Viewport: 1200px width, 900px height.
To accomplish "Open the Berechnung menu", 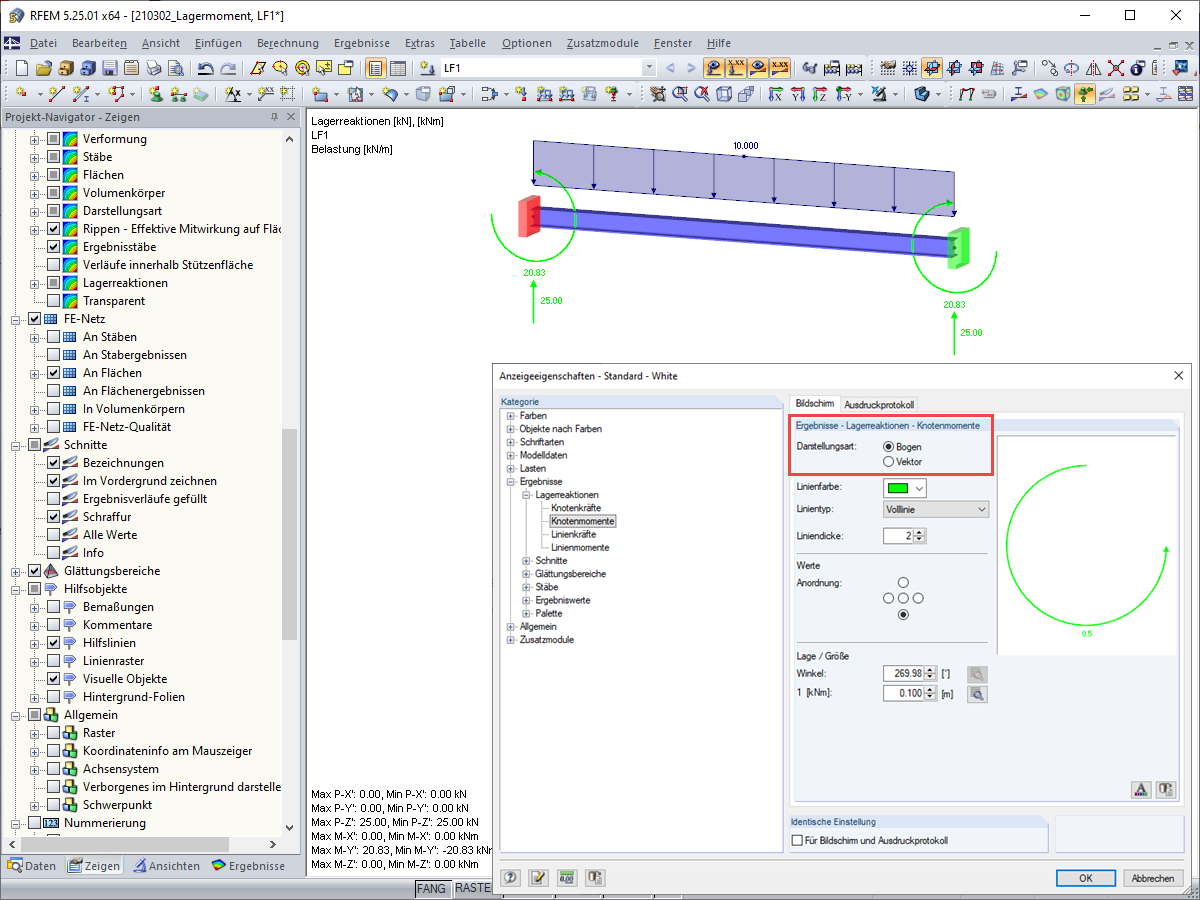I will coord(288,43).
